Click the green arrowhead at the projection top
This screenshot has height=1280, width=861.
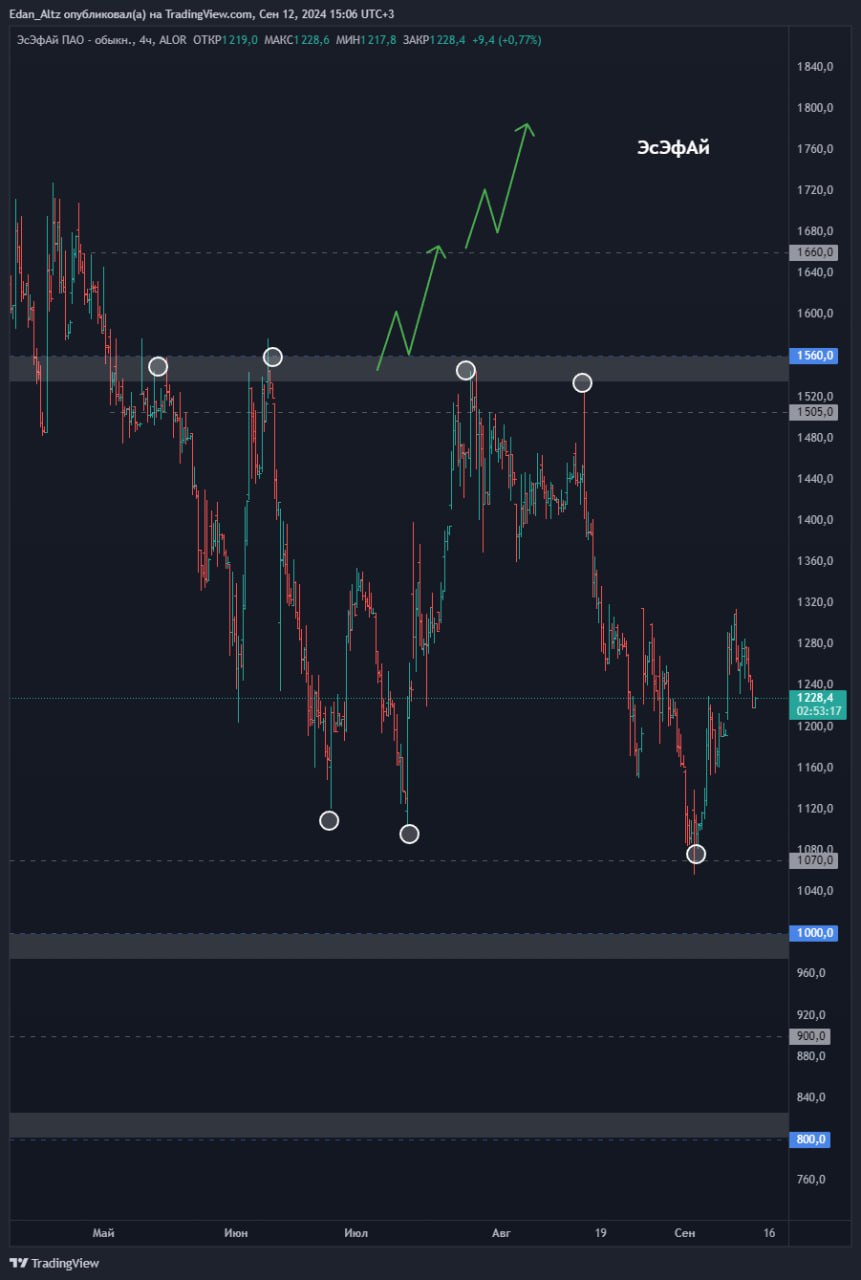coord(527,128)
